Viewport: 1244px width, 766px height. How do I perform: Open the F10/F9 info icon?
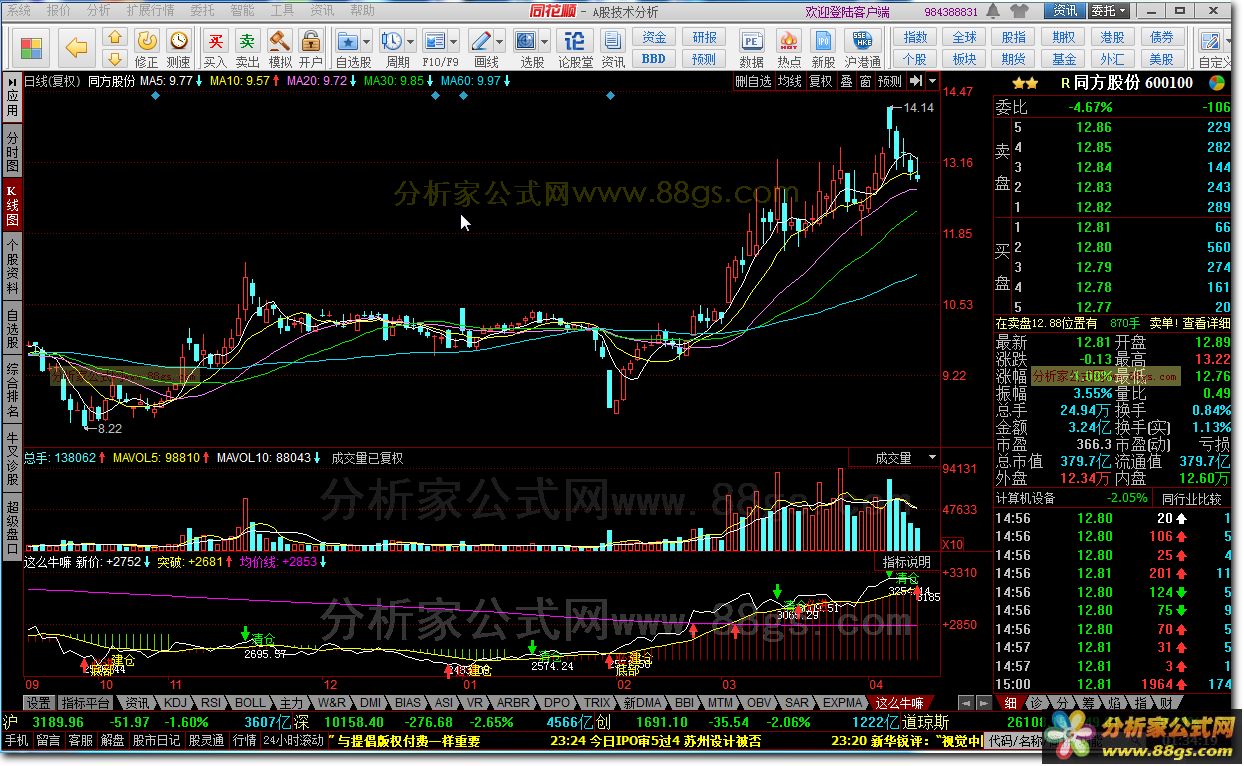pyautogui.click(x=435, y=41)
